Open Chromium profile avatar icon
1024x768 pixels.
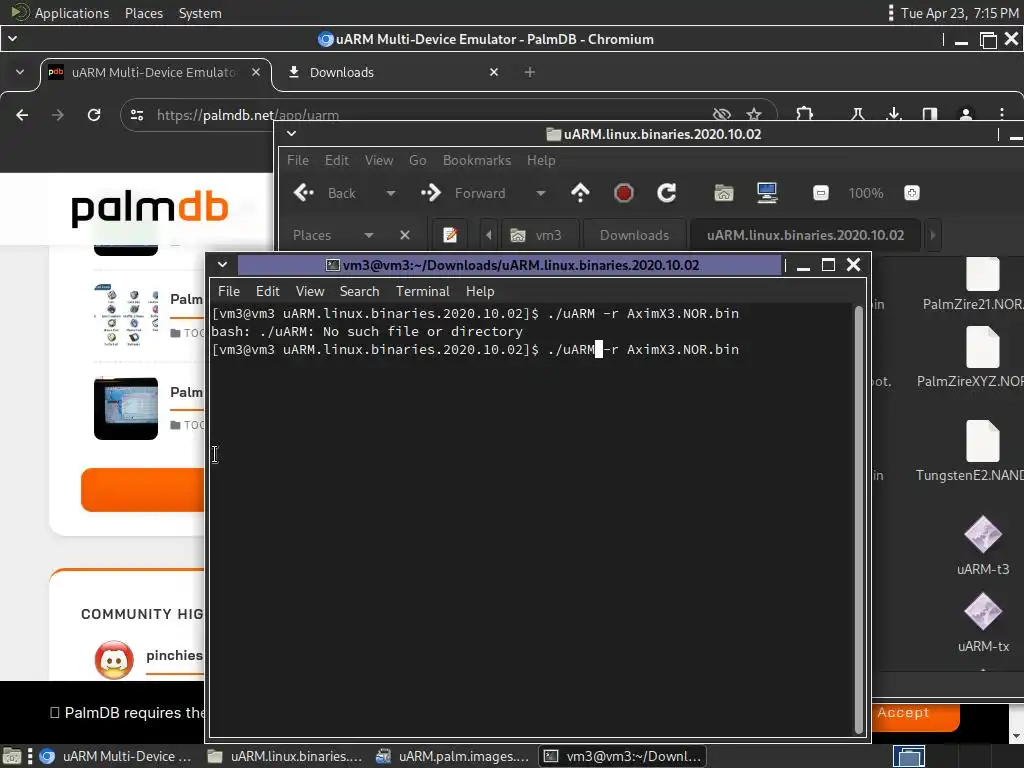tap(966, 115)
